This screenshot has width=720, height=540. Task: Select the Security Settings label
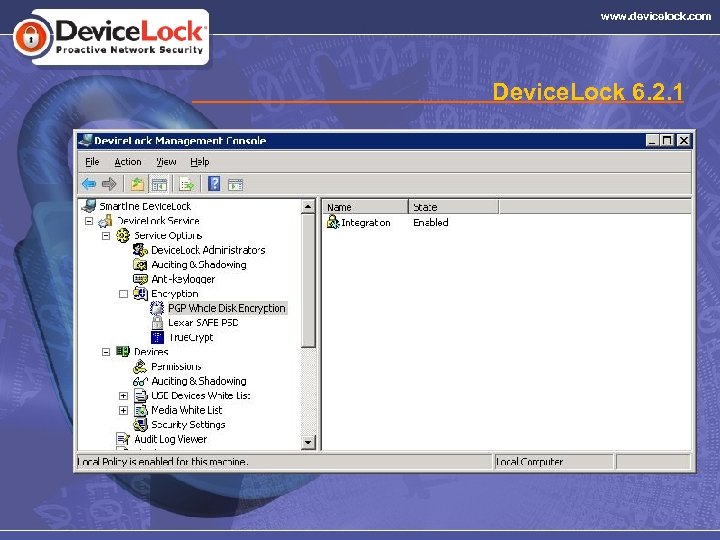pyautogui.click(x=188, y=424)
